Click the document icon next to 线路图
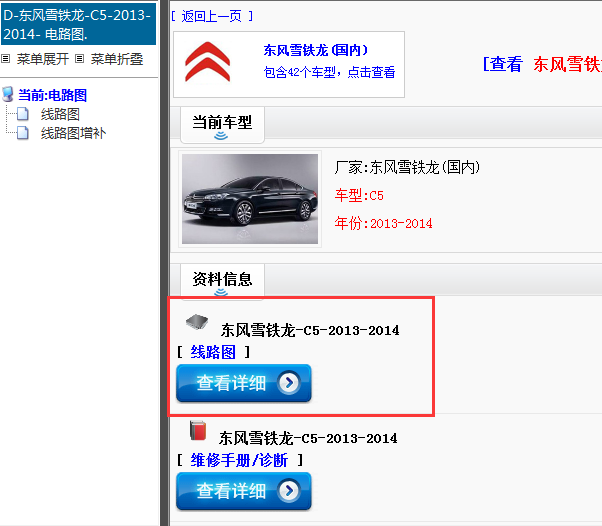Image resolution: width=602 pixels, height=526 pixels. click(23, 115)
